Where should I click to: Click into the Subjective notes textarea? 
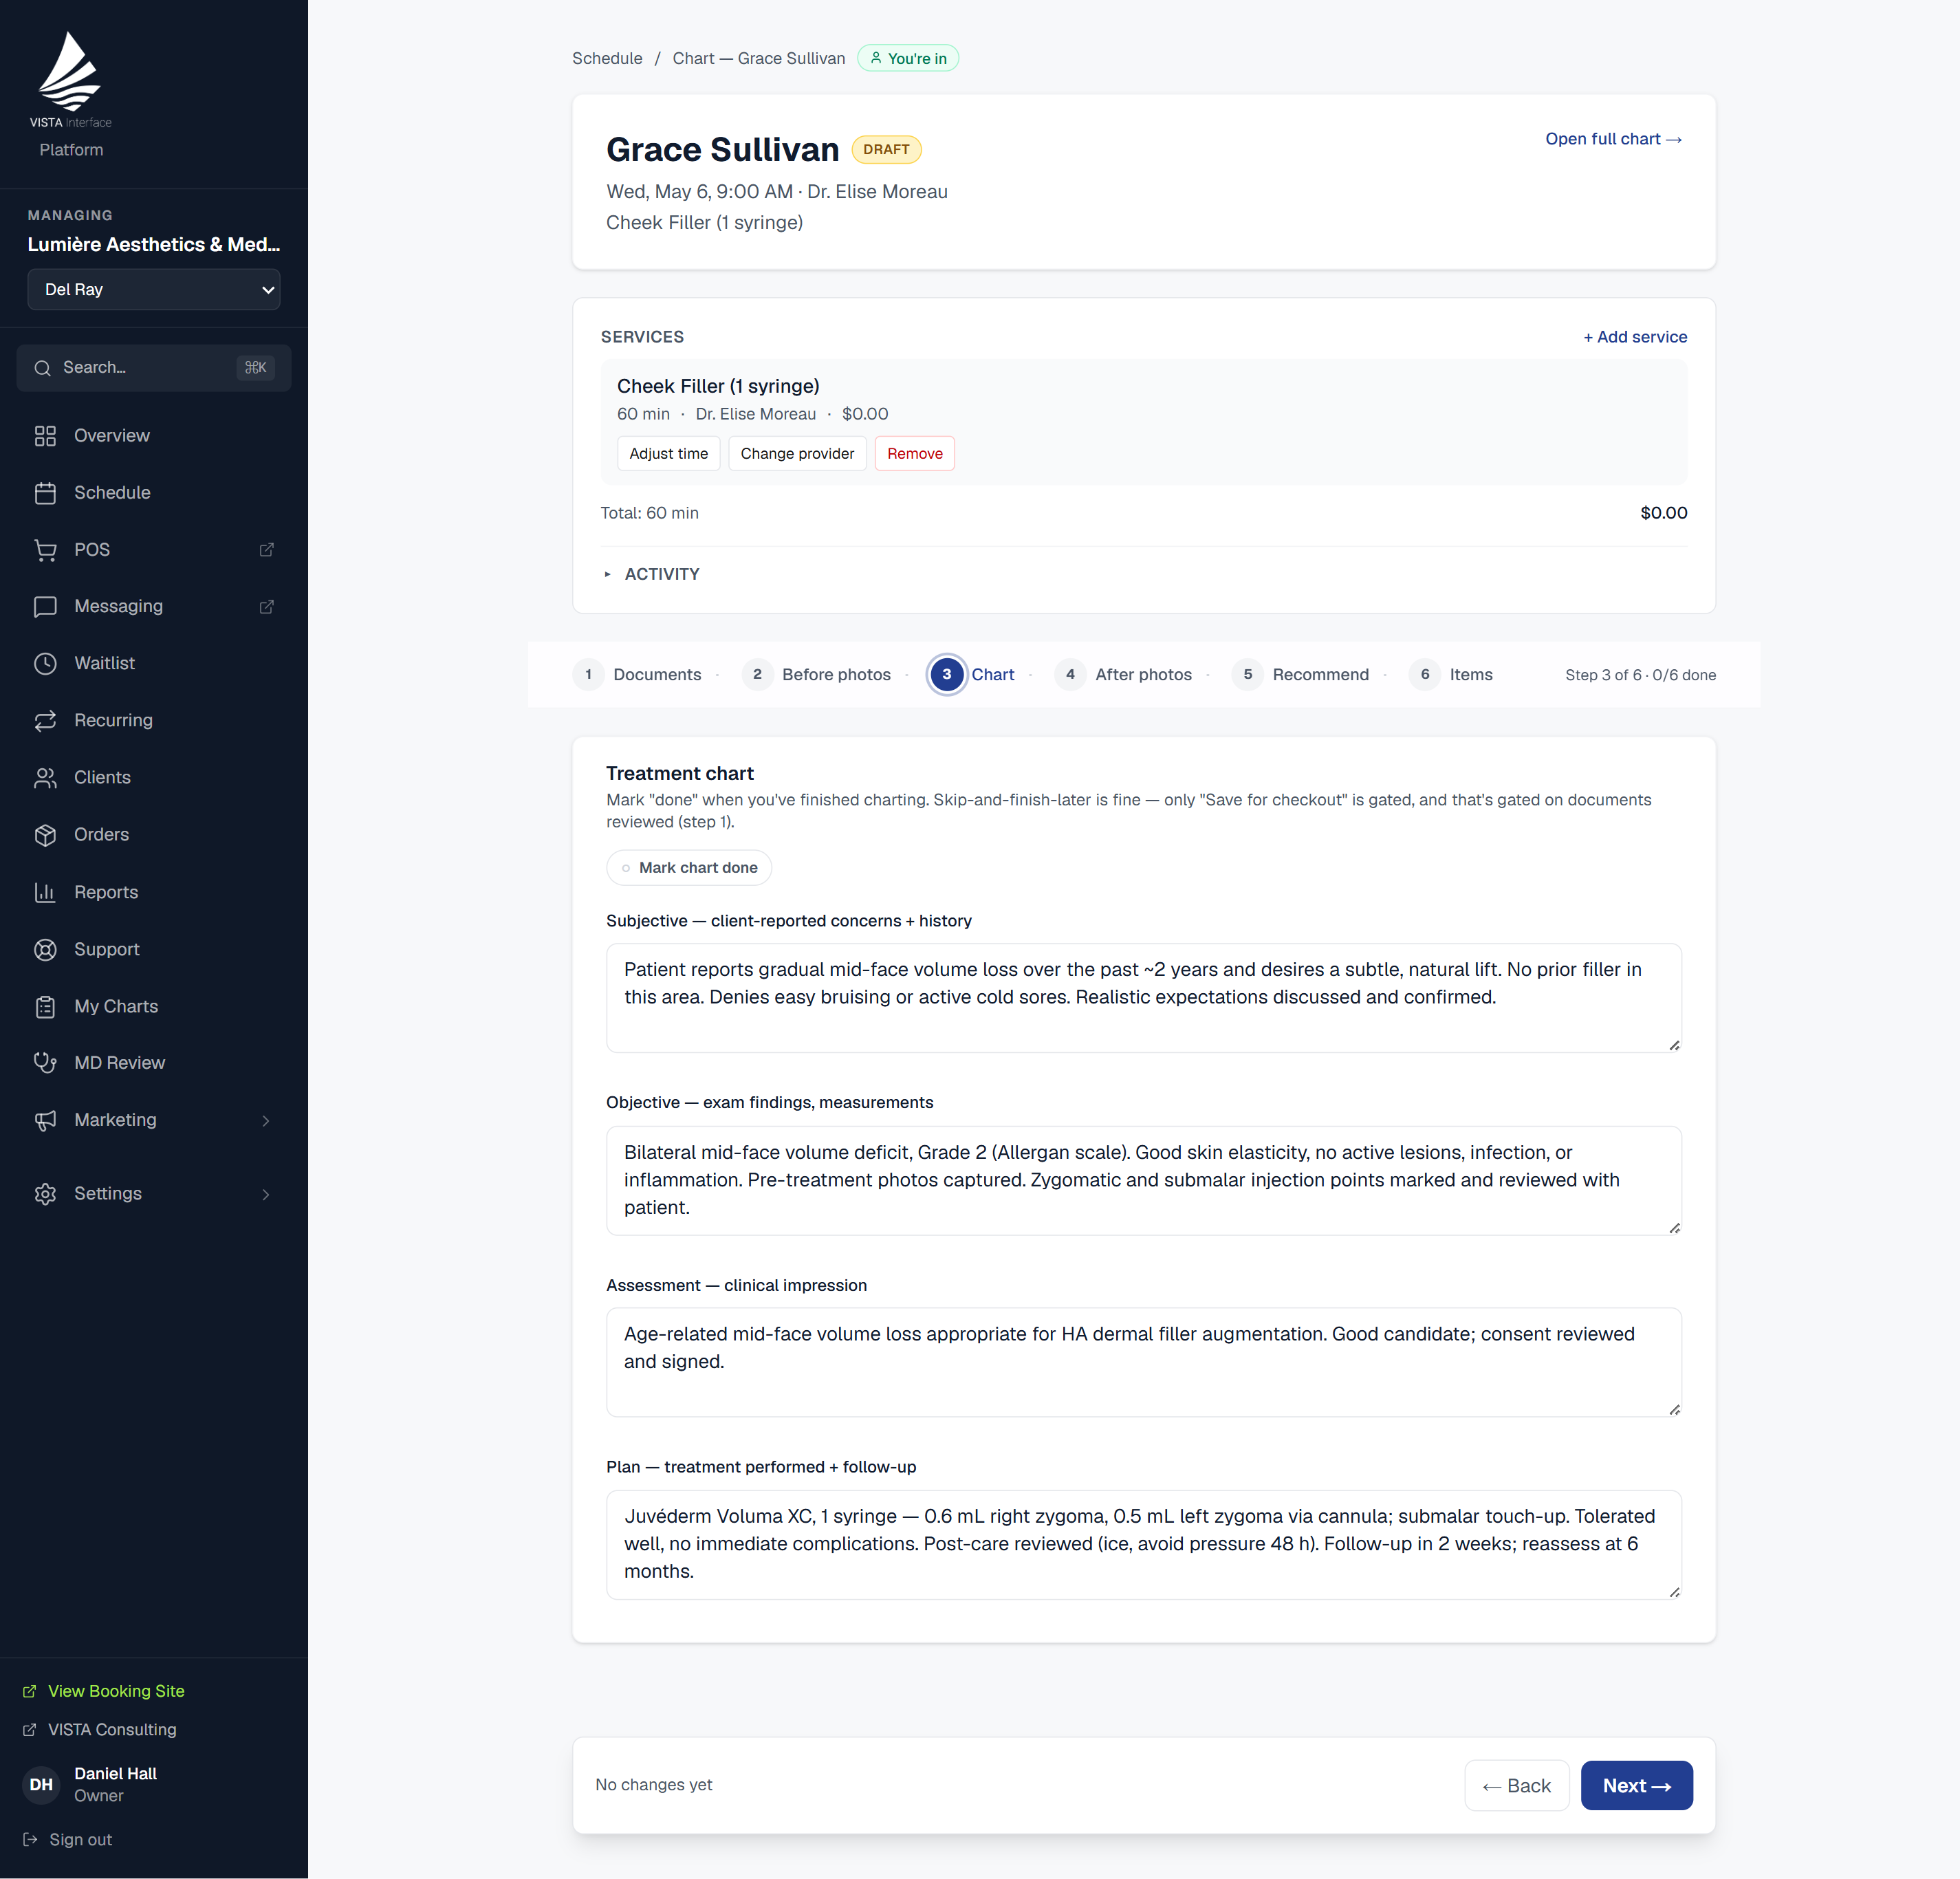1143,998
